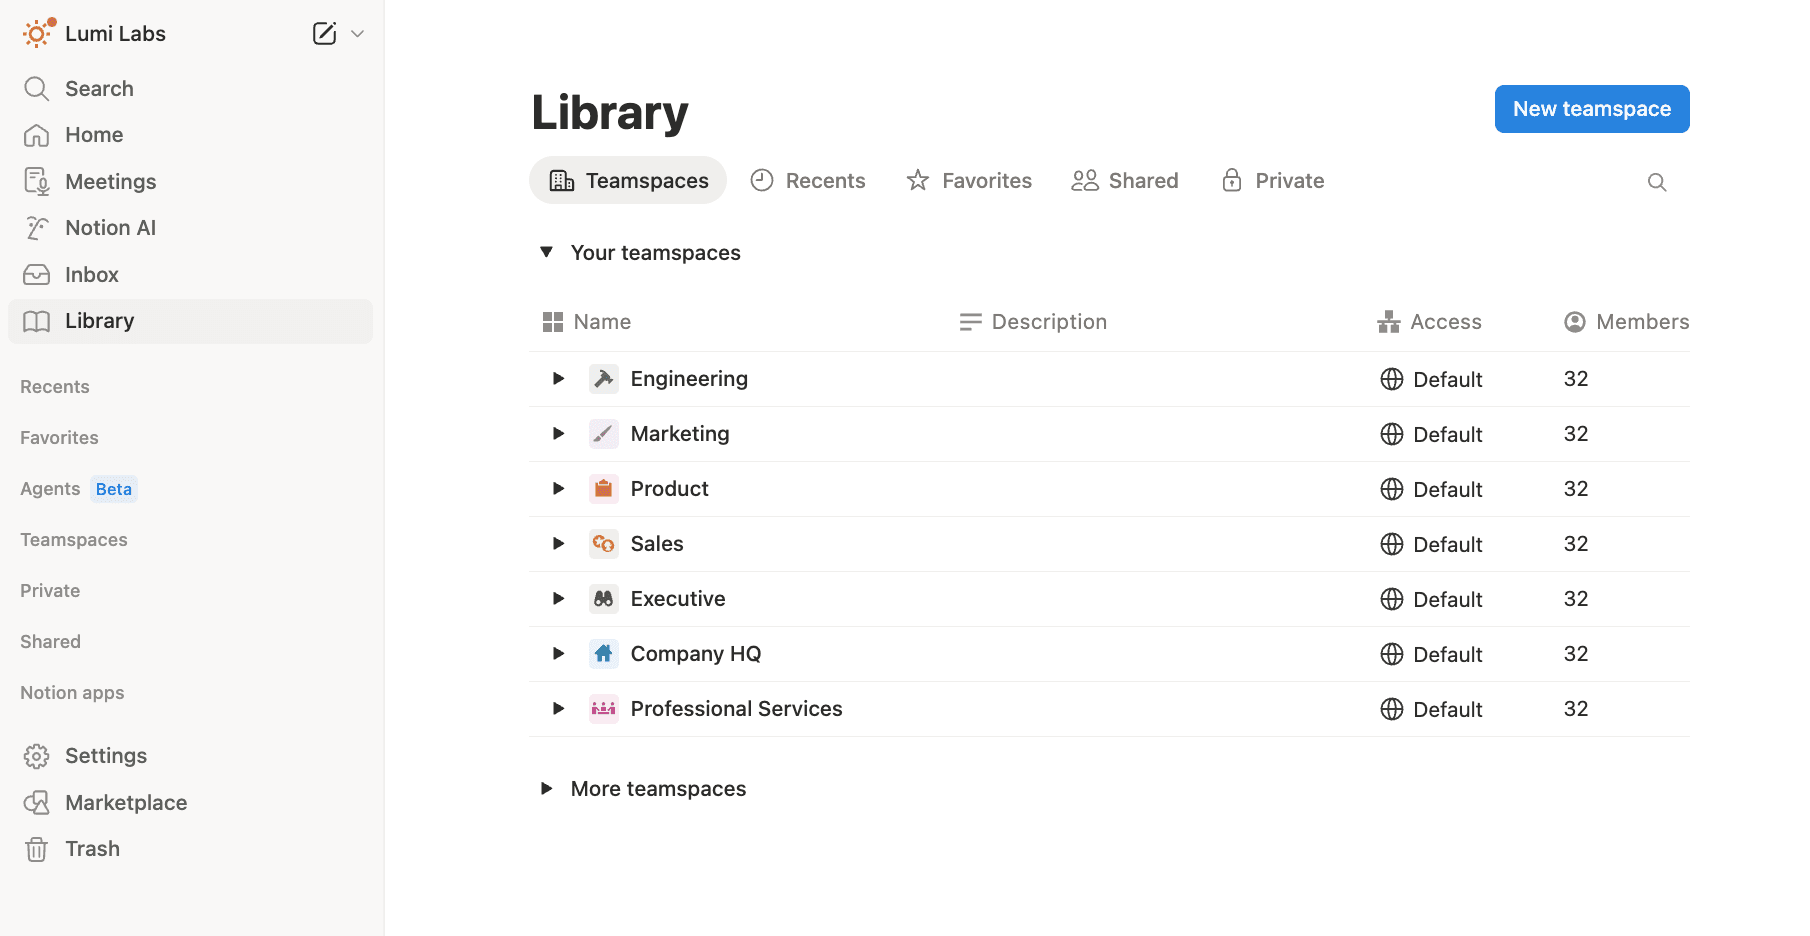Expand More teamspaces
The height and width of the screenshot is (936, 1810).
pos(546,788)
